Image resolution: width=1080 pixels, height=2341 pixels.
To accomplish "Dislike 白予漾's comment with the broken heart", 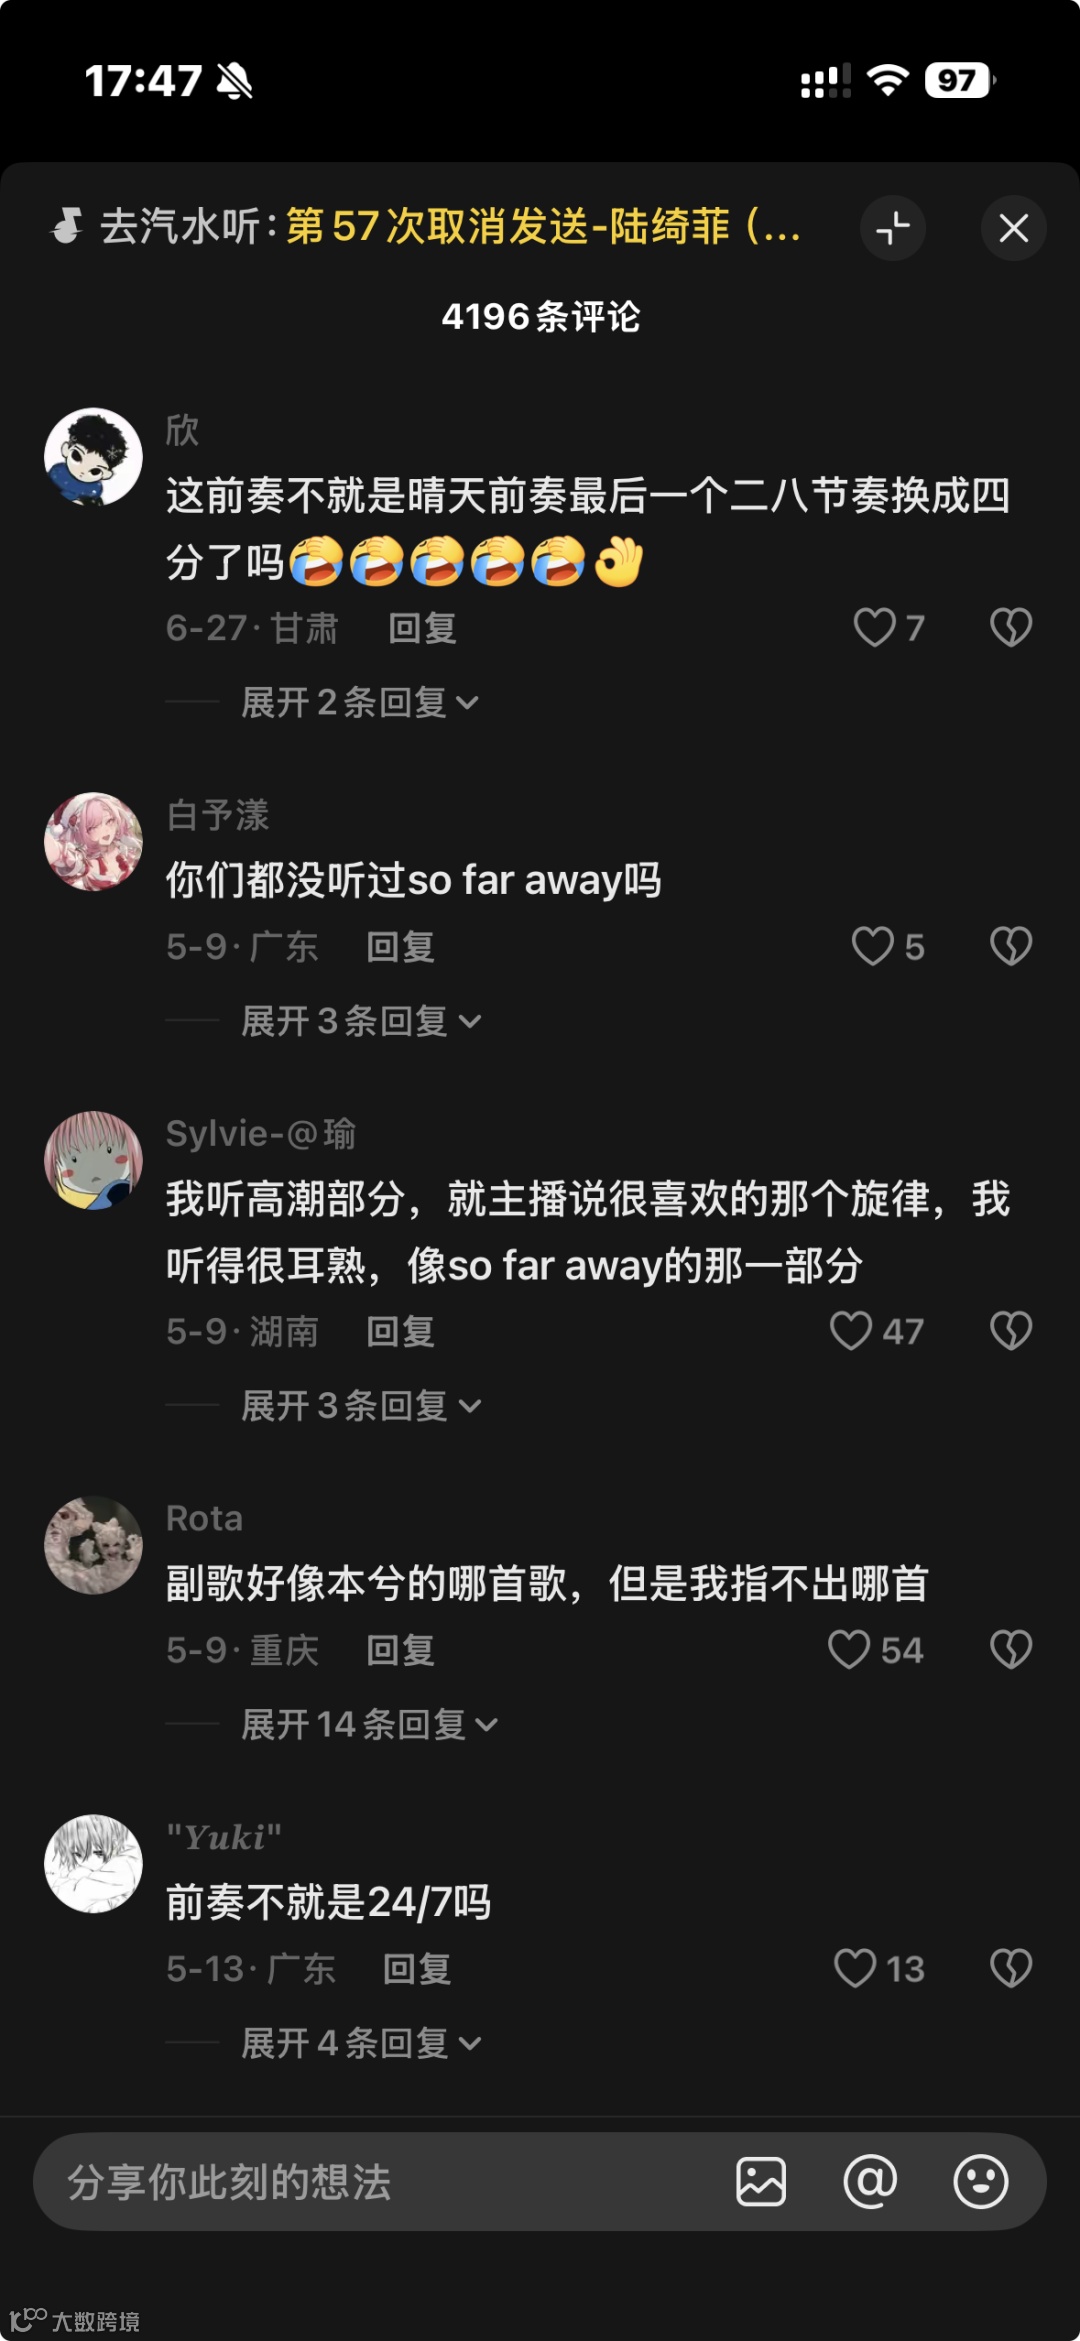I will click(1011, 946).
